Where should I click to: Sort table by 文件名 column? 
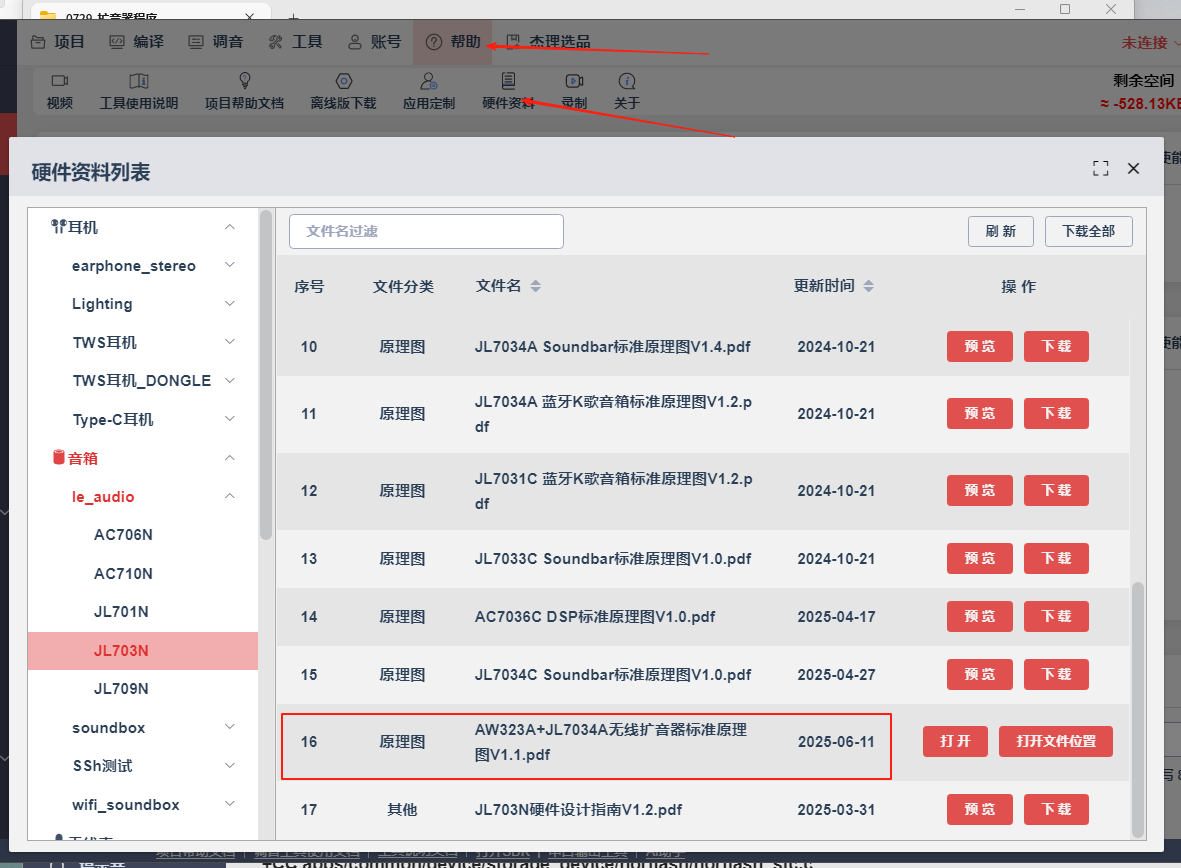536,286
